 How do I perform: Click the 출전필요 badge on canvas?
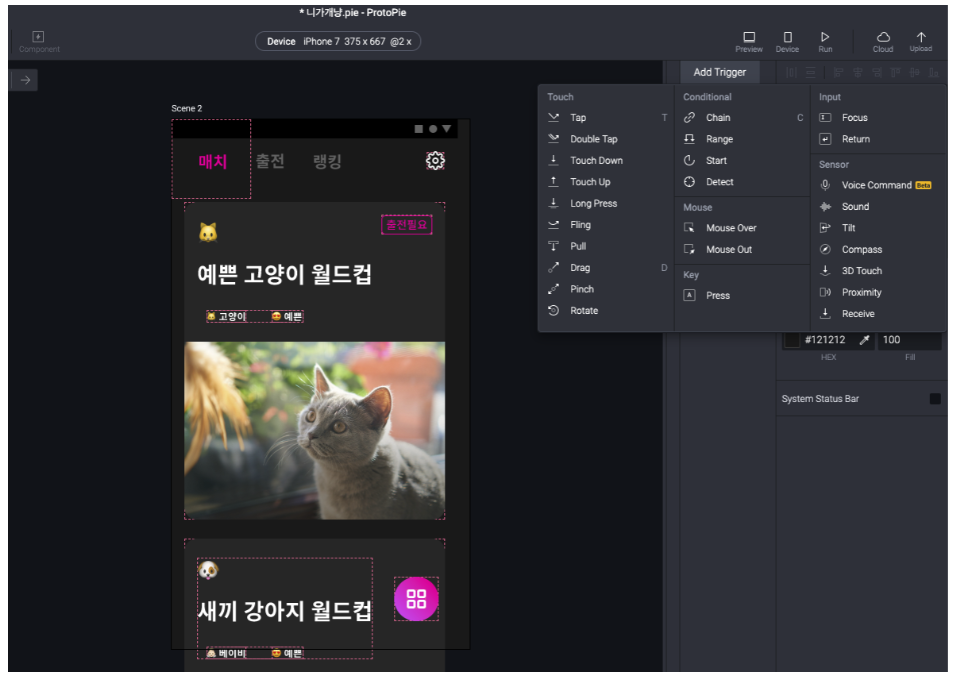point(407,224)
